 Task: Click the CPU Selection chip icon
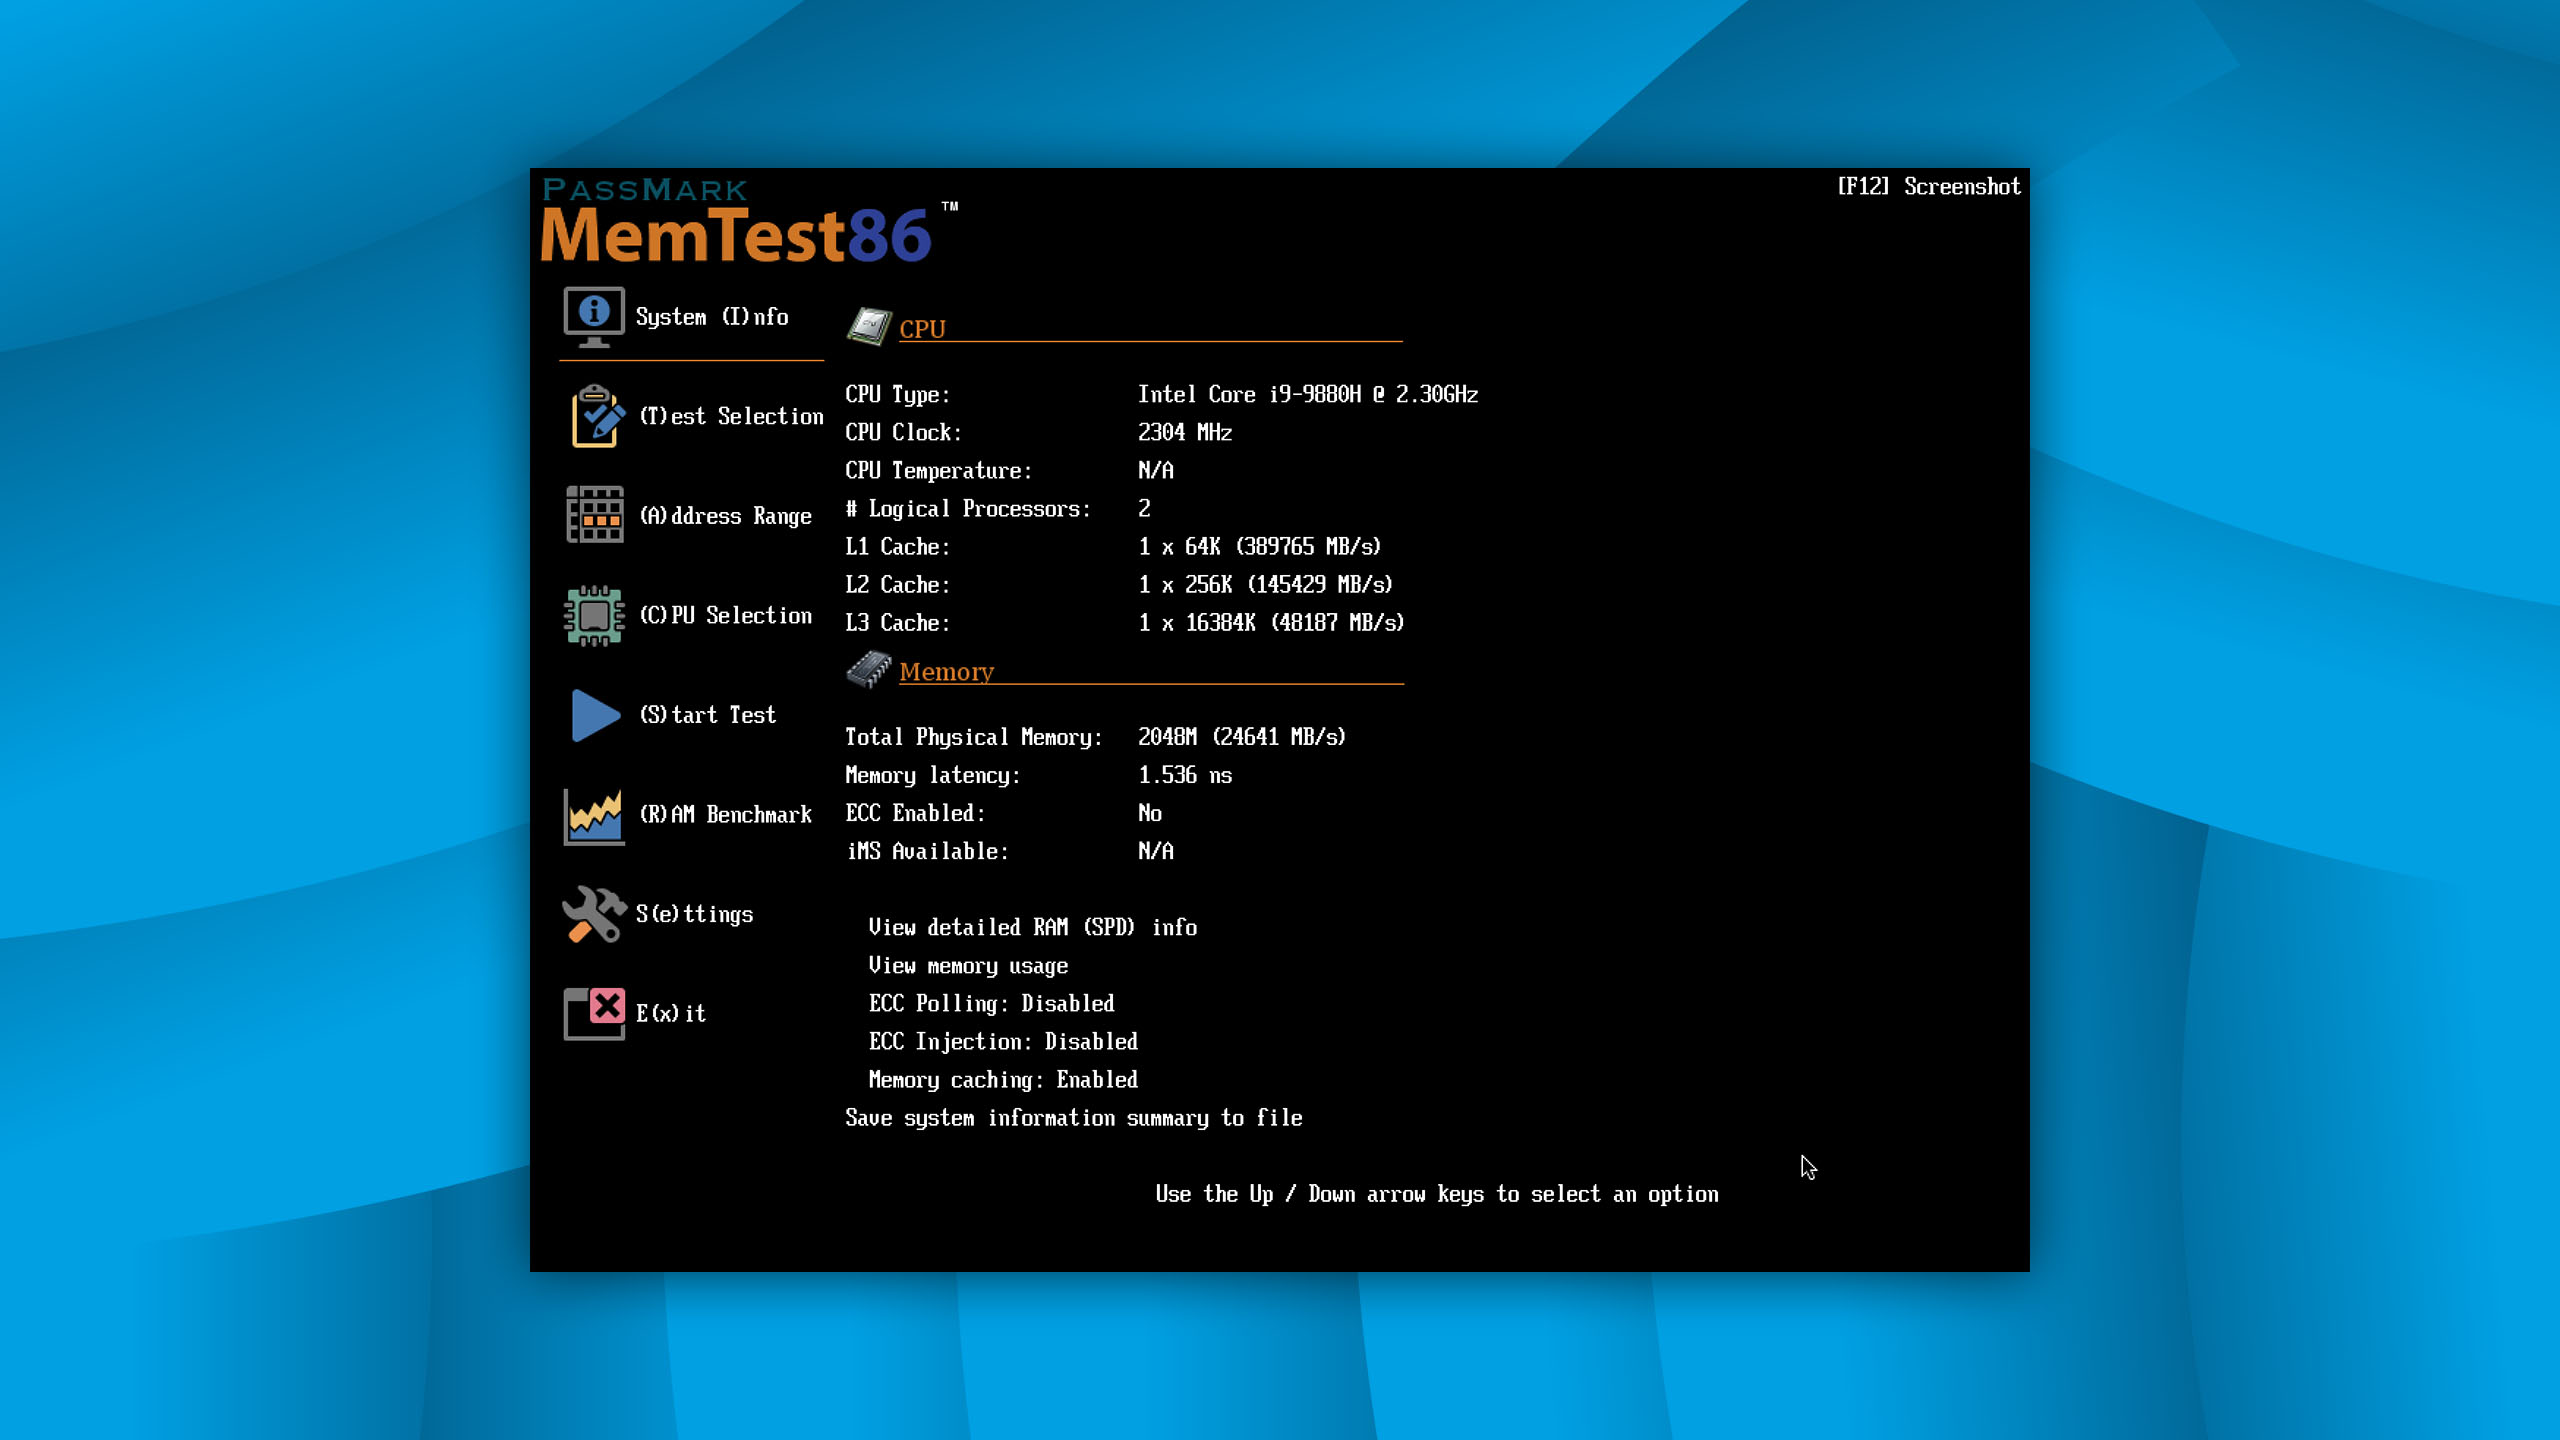click(595, 615)
